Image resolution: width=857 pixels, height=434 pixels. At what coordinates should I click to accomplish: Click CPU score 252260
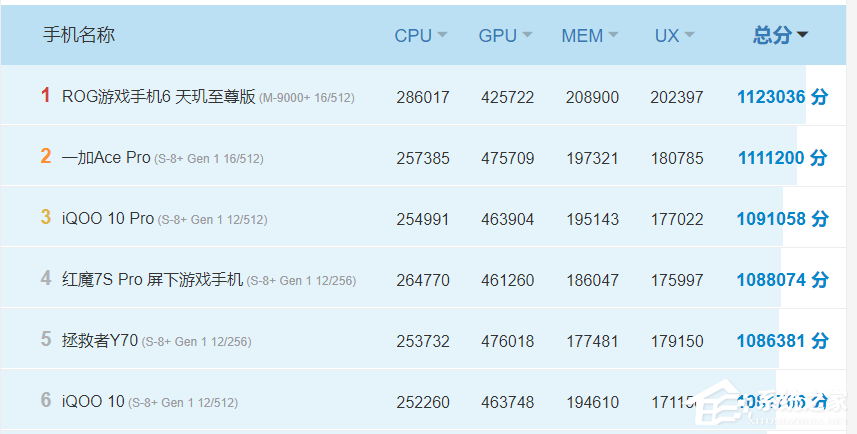tap(423, 403)
